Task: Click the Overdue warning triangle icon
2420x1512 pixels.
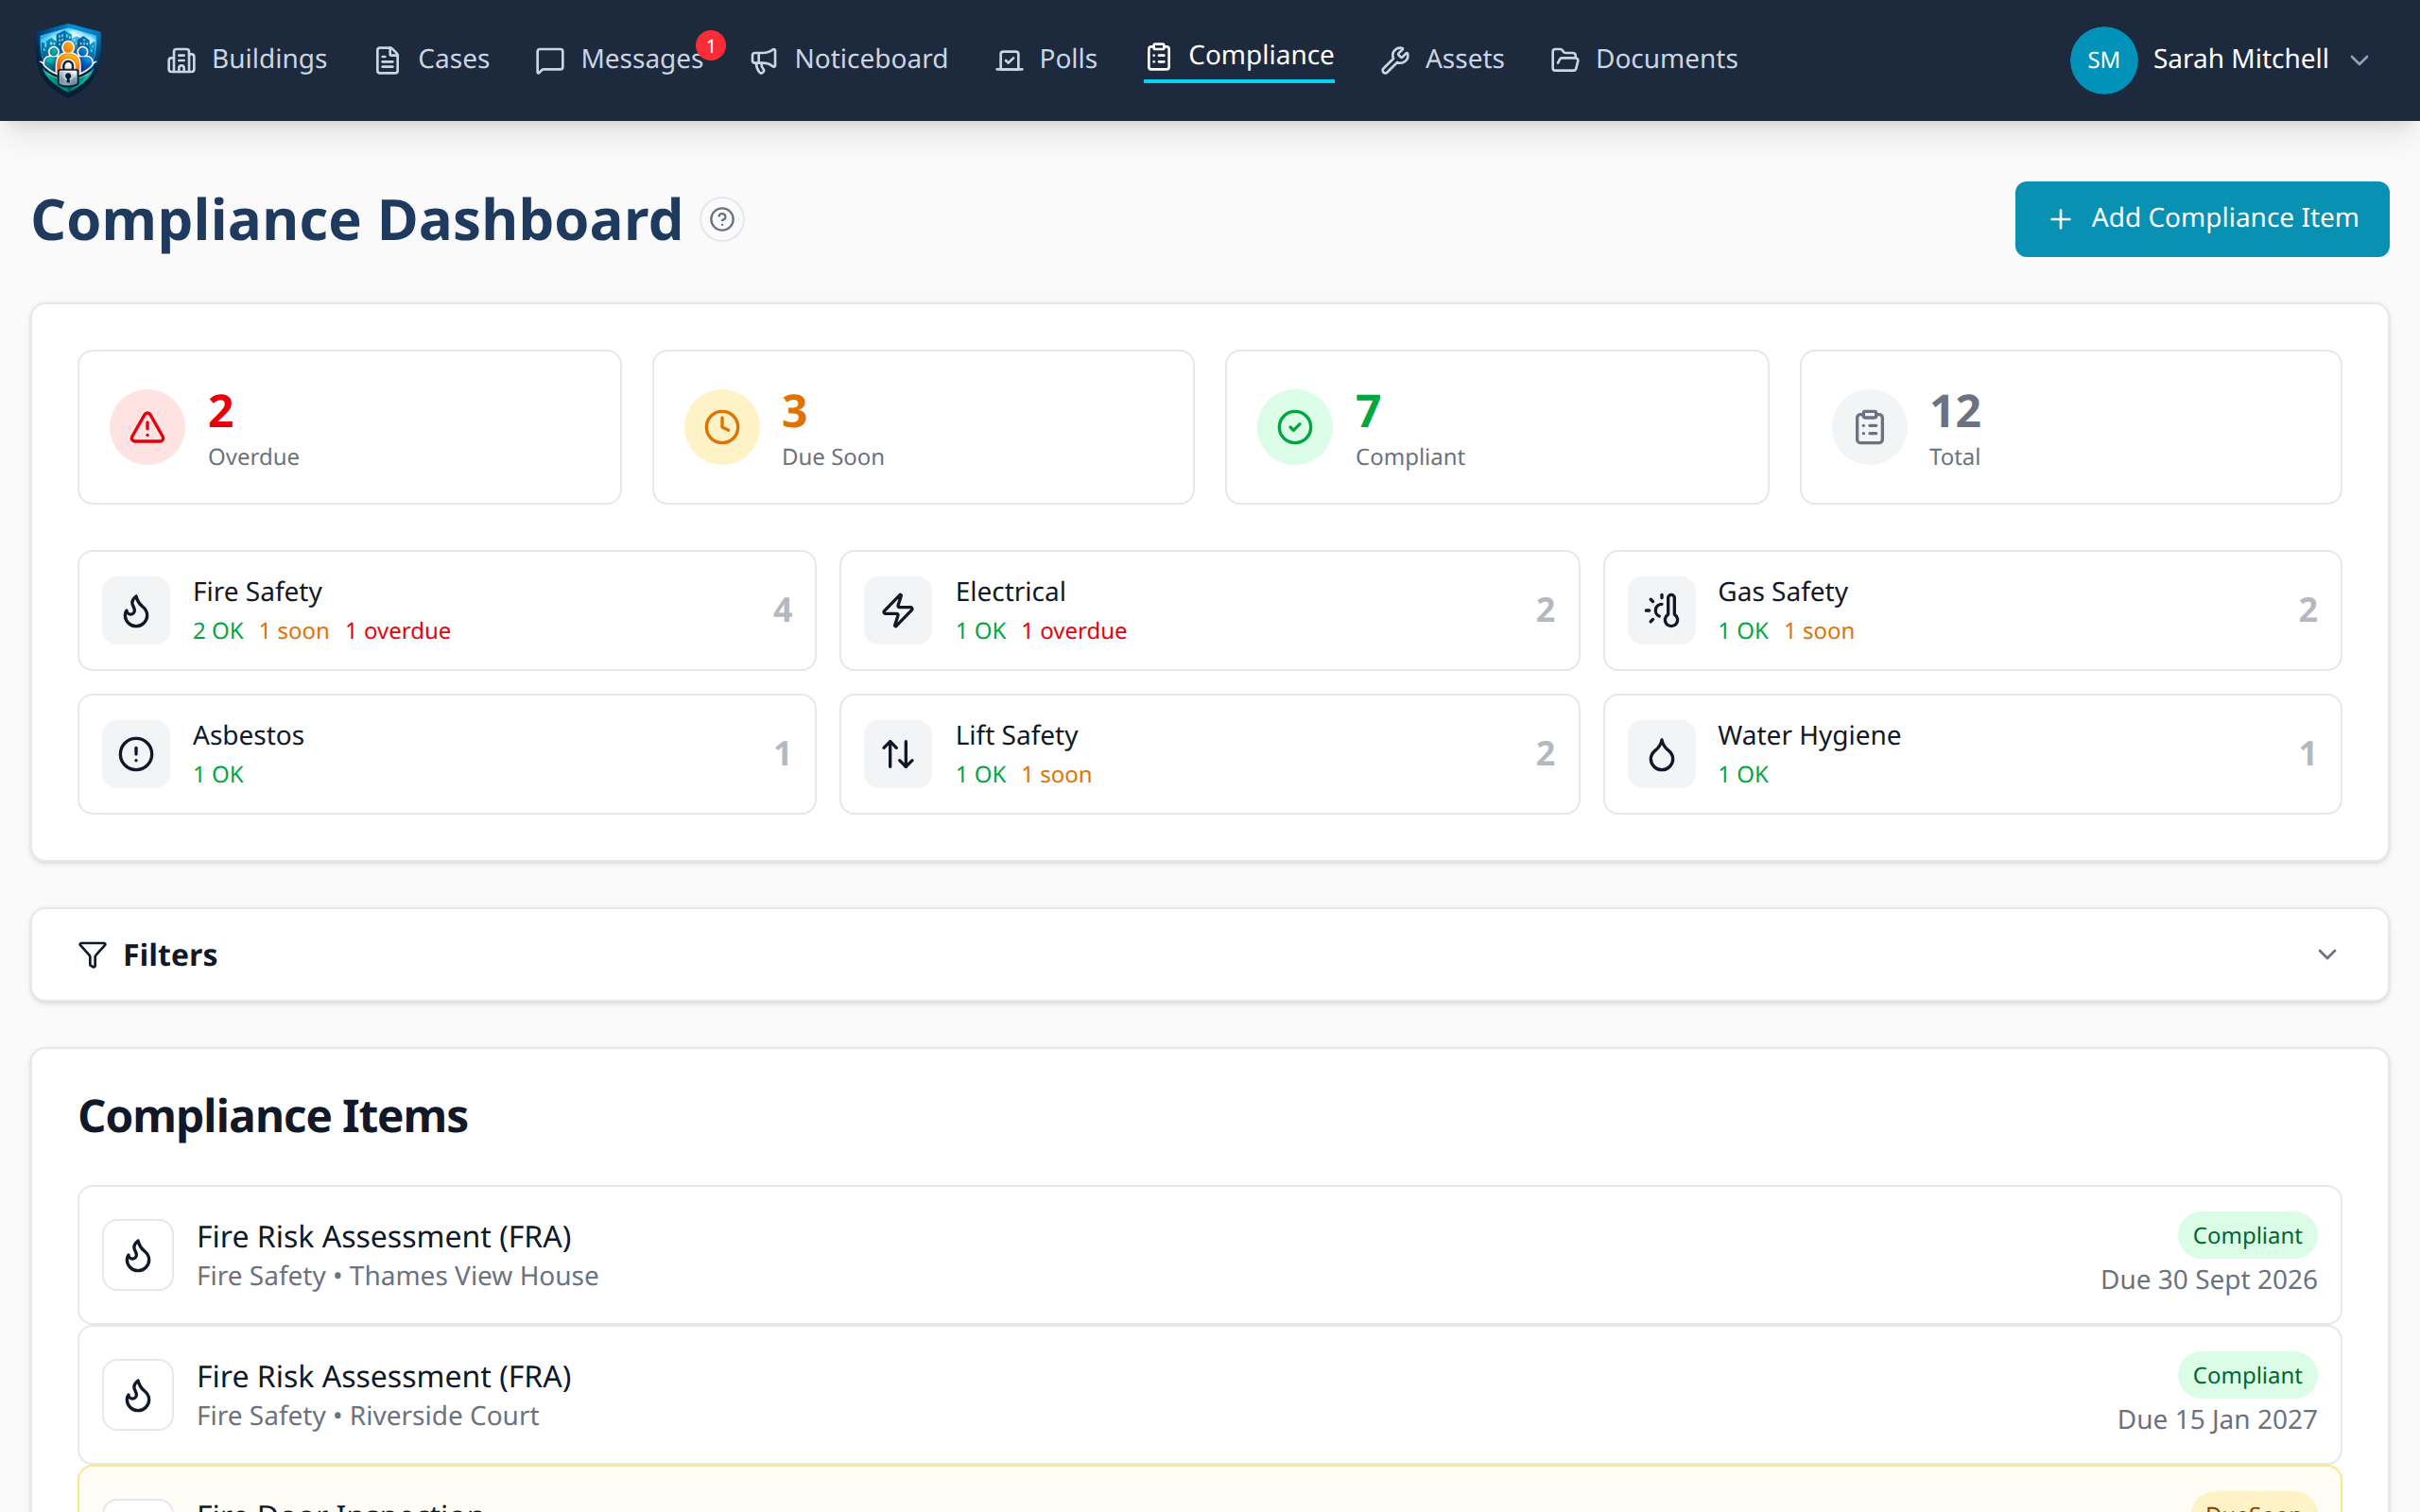Action: [x=146, y=426]
